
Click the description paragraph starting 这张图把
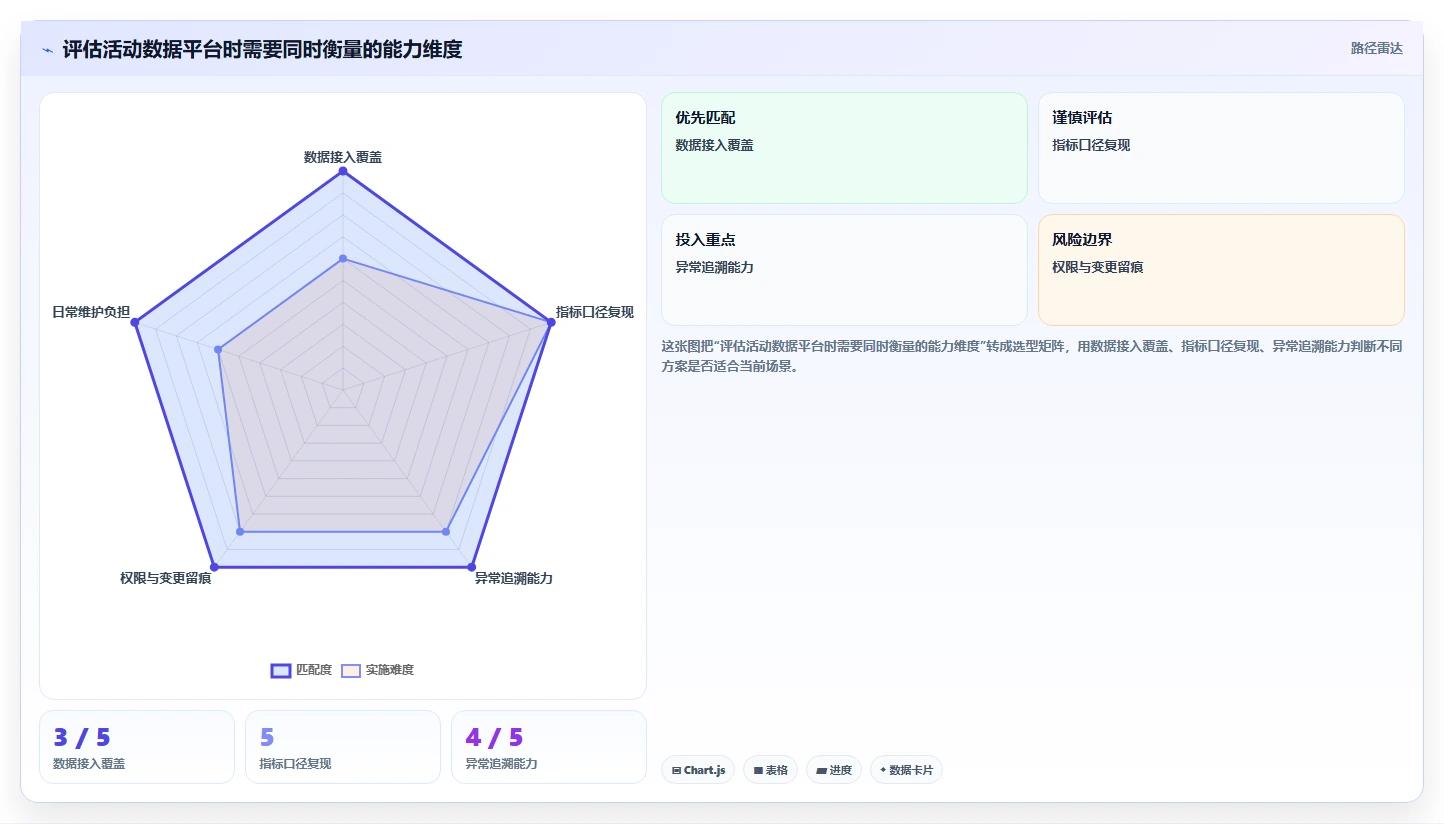[x=1032, y=356]
